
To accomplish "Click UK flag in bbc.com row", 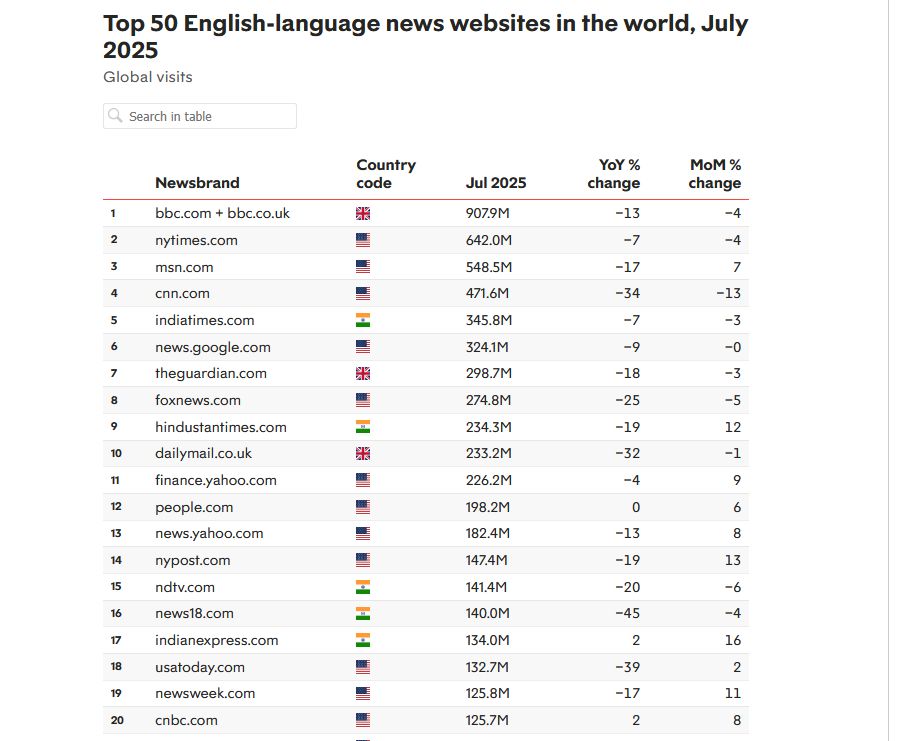I will (x=363, y=213).
